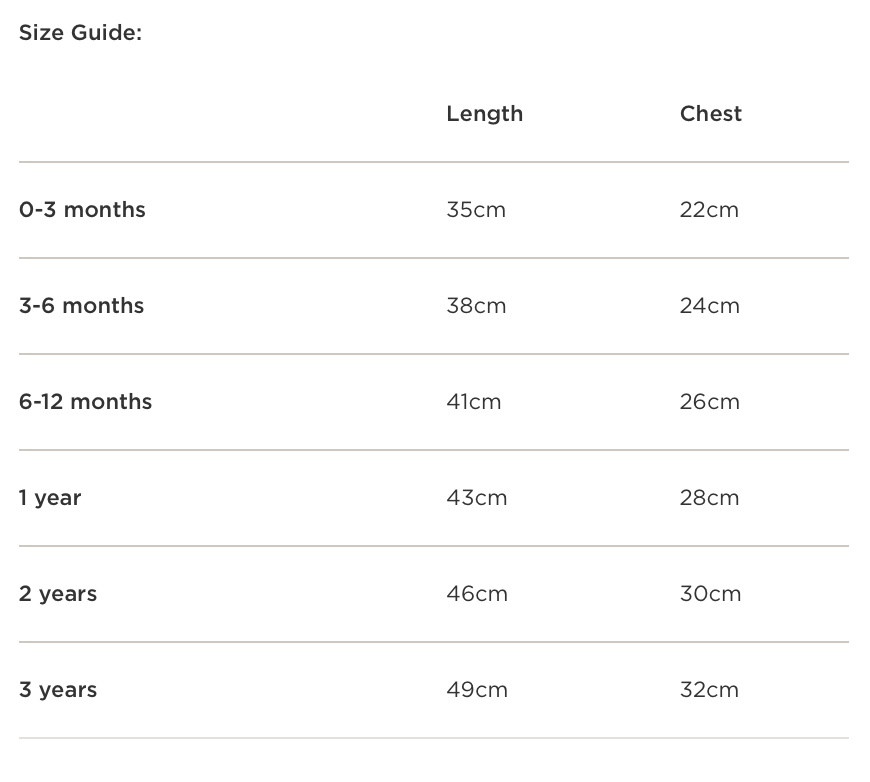
Task: Select the 22cm chest measurement
Action: (x=709, y=210)
